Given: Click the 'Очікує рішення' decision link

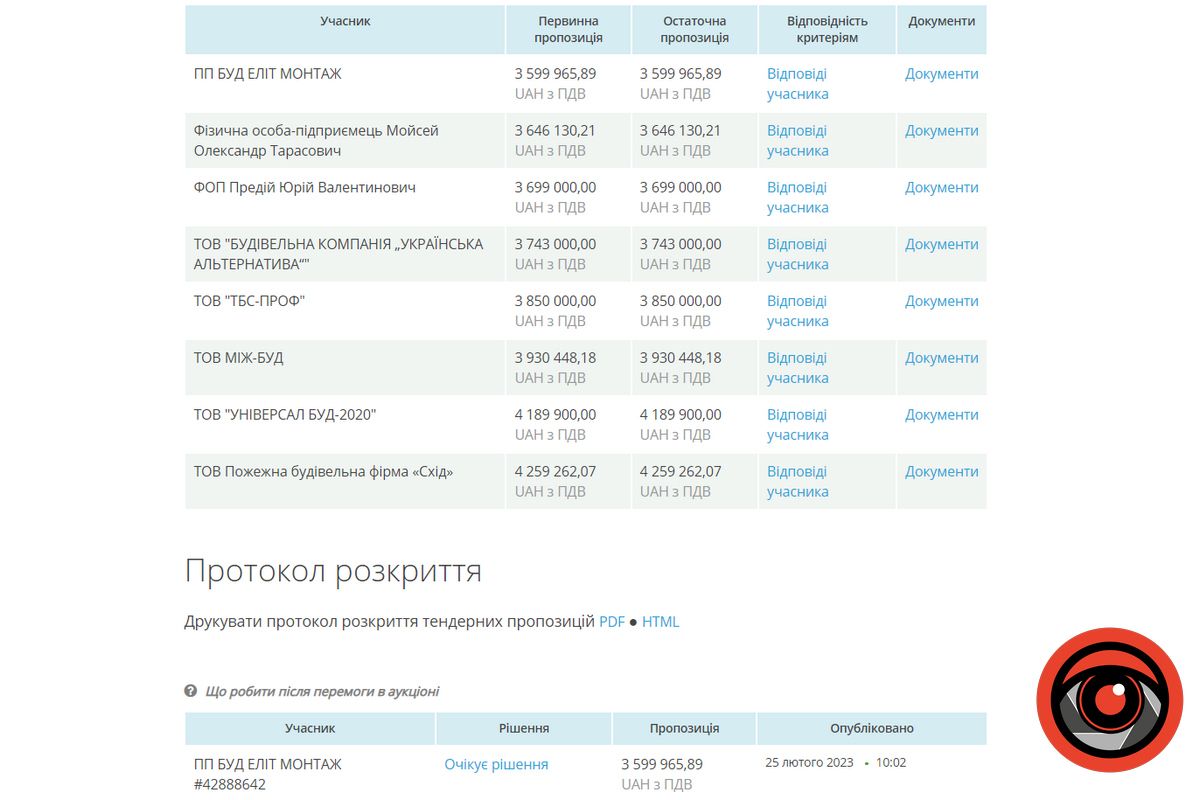Looking at the screenshot, I should tap(496, 764).
